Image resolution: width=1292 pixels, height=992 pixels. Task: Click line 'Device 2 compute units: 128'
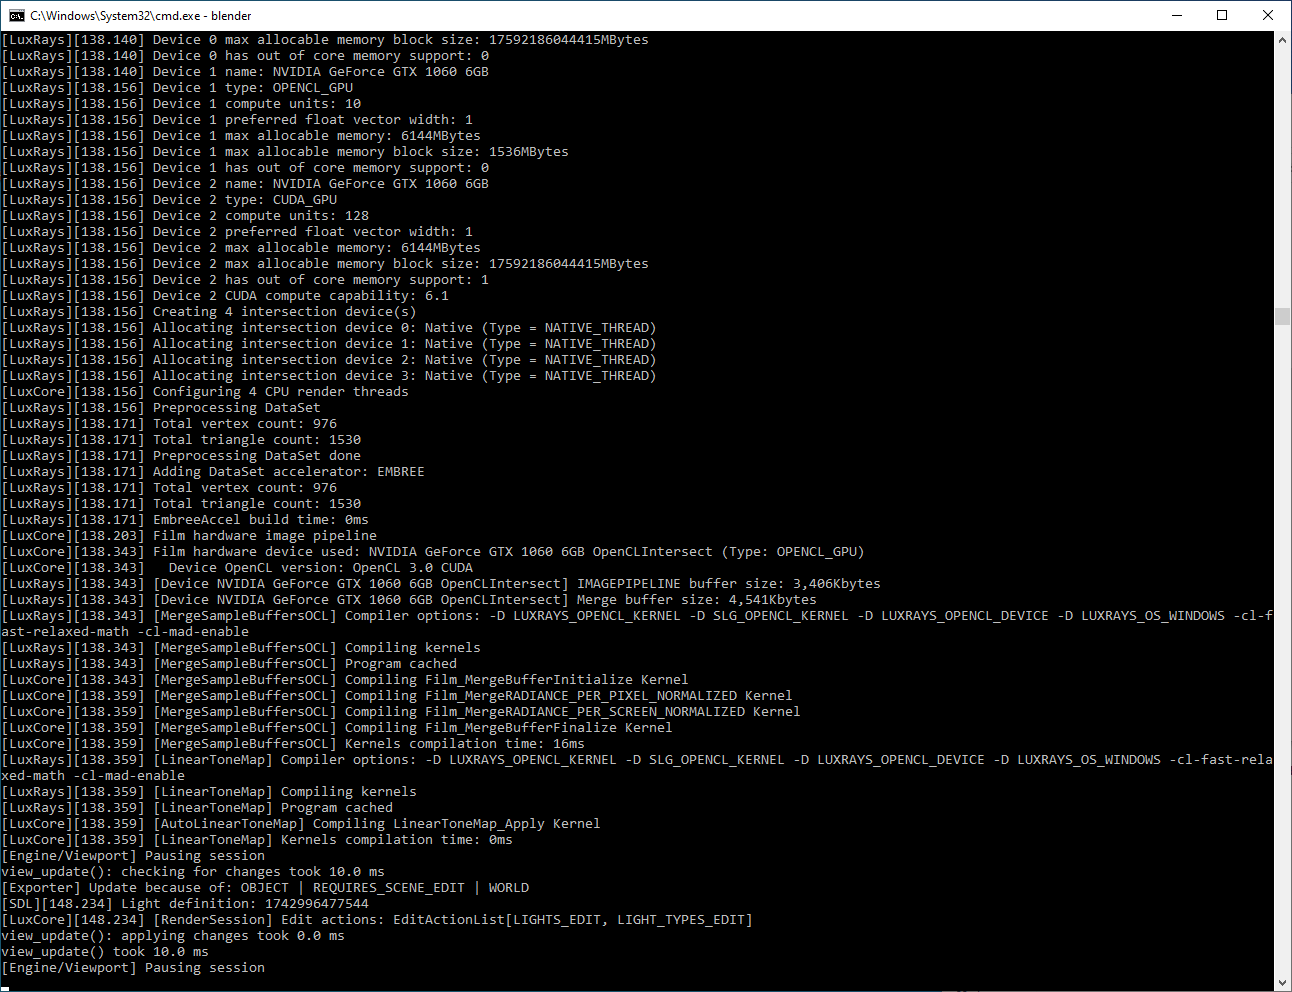[185, 216]
